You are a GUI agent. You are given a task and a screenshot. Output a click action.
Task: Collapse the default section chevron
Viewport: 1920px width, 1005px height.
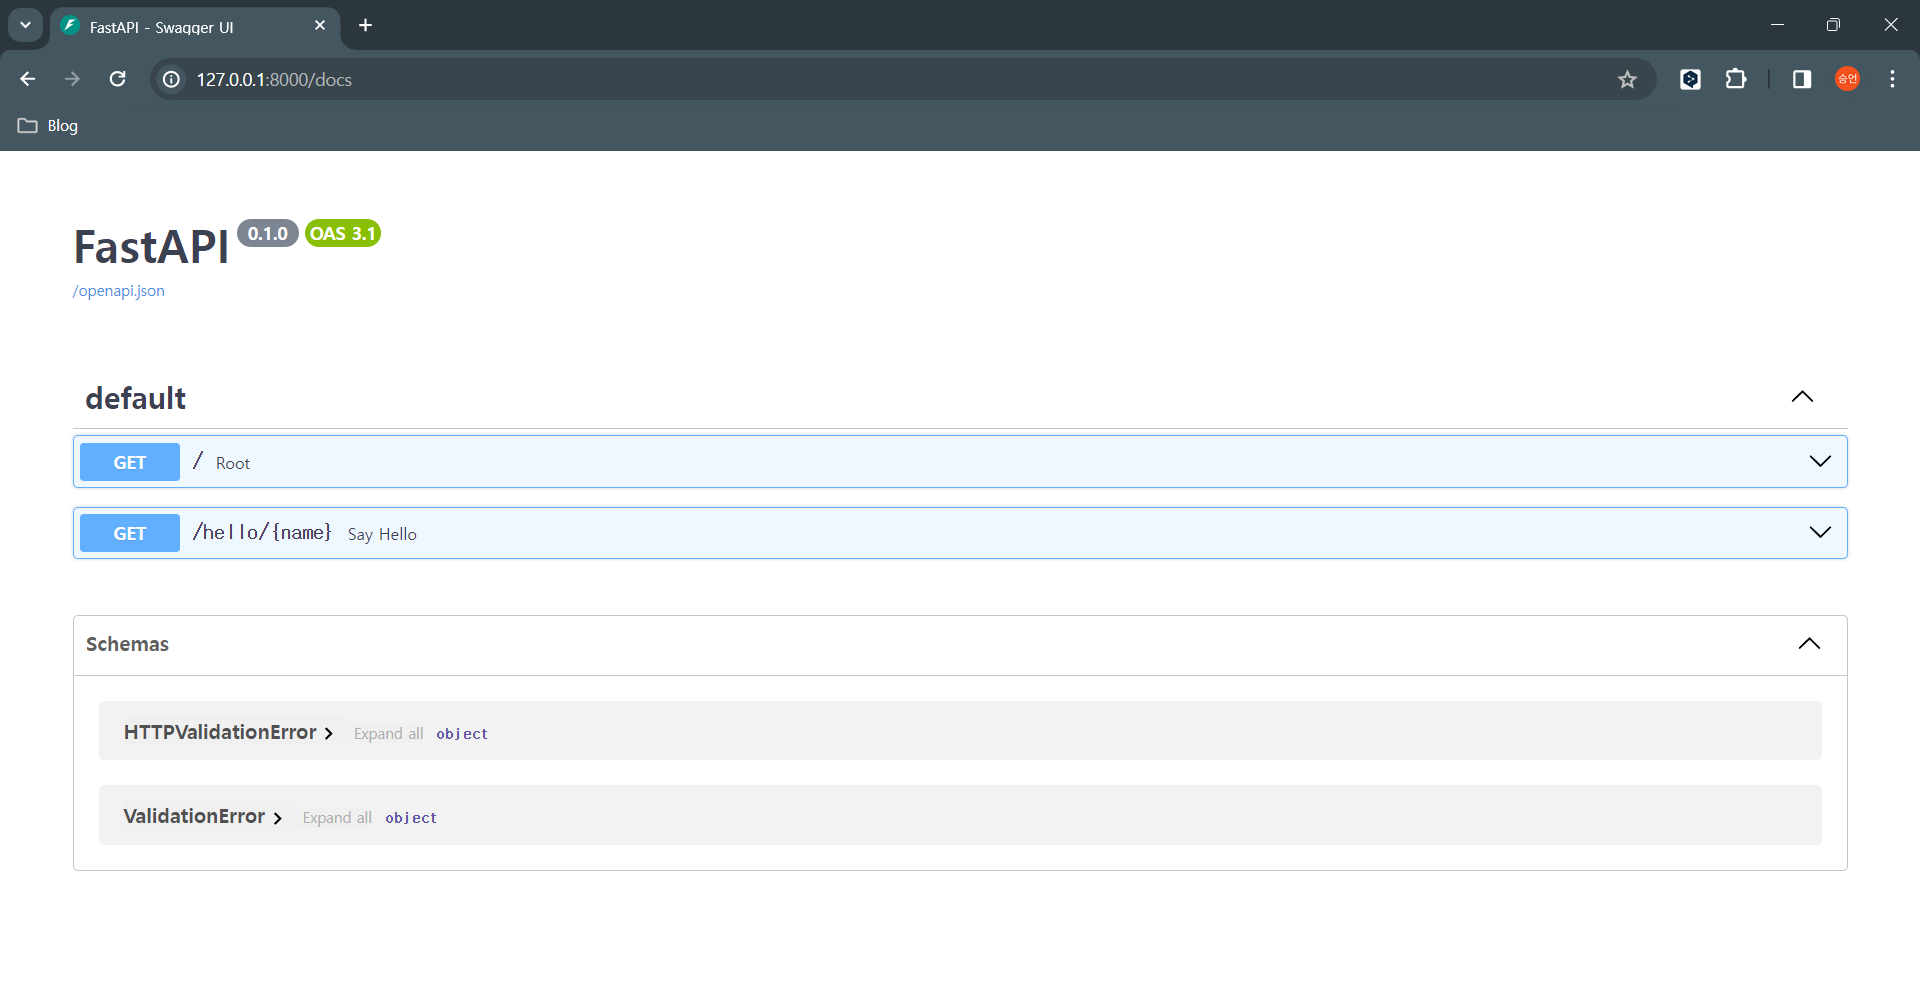[x=1802, y=397]
